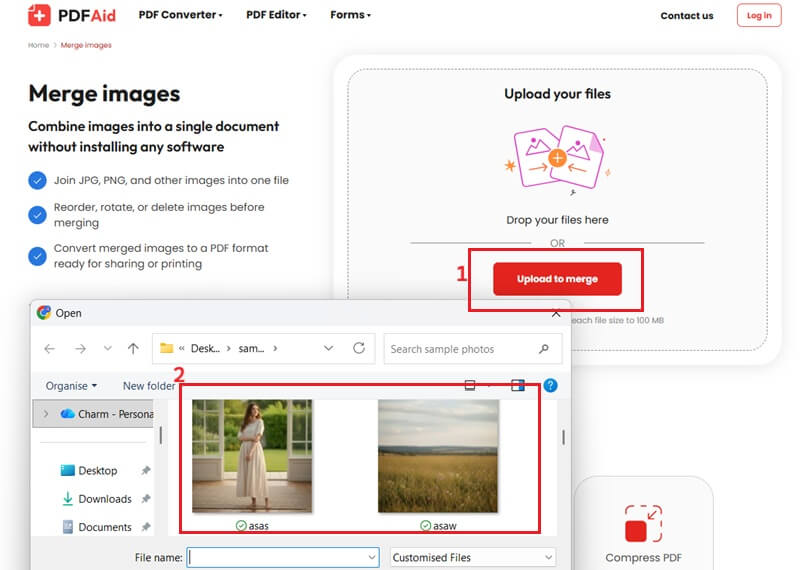Expand chevron after sam... path segment
Screen dimensions: 800x570
(x=275, y=349)
